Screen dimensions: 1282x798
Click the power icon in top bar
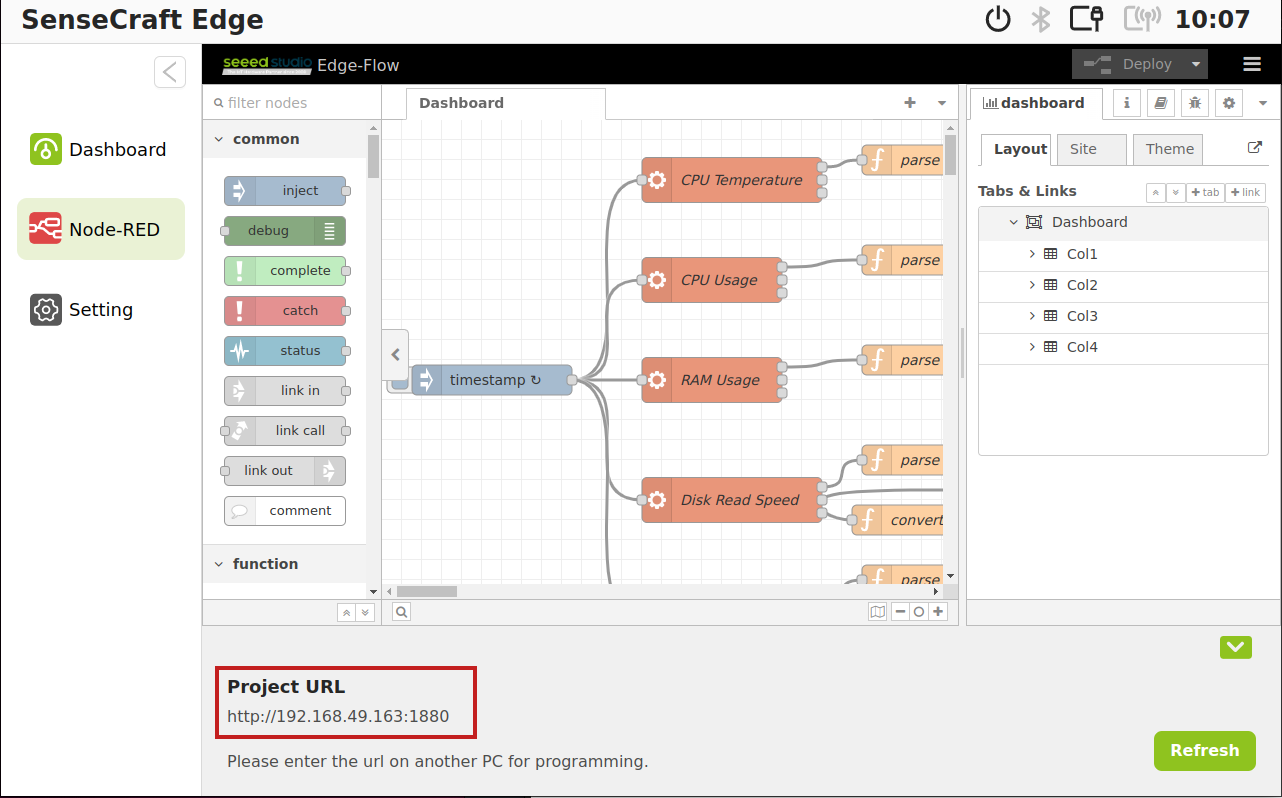pos(998,20)
